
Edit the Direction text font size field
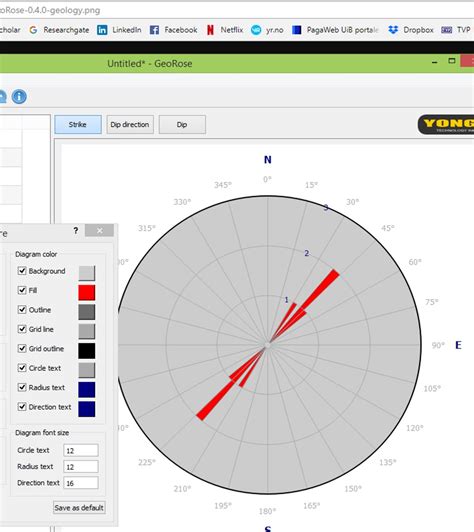(81, 483)
